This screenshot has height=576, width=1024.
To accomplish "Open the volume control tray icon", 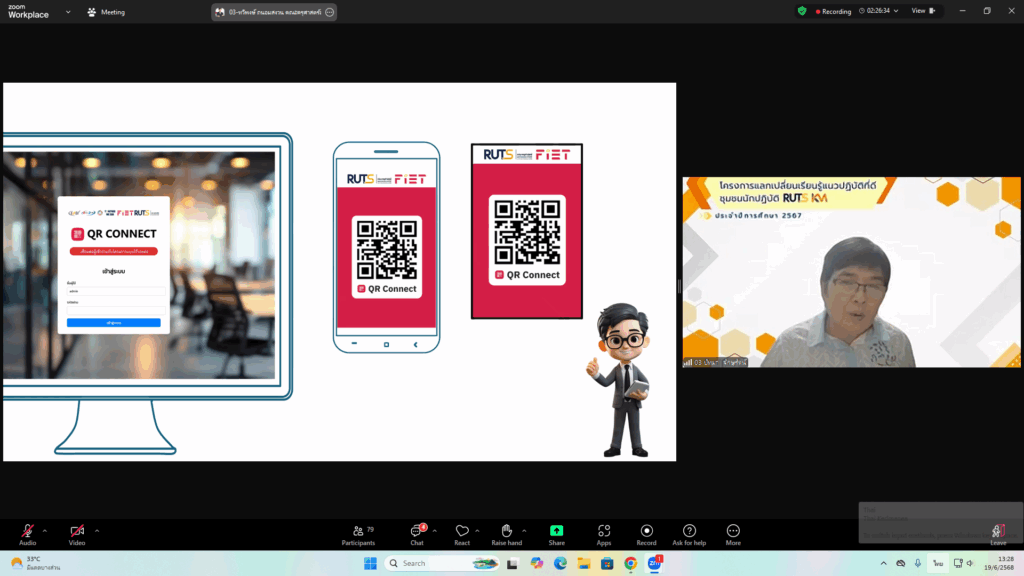I will coord(970,563).
